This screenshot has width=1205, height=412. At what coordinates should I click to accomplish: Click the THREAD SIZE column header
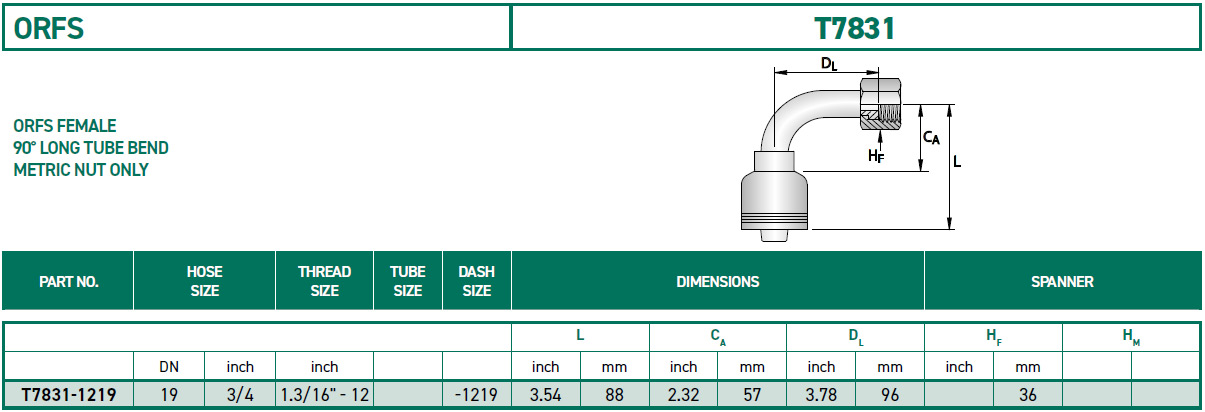click(324, 281)
